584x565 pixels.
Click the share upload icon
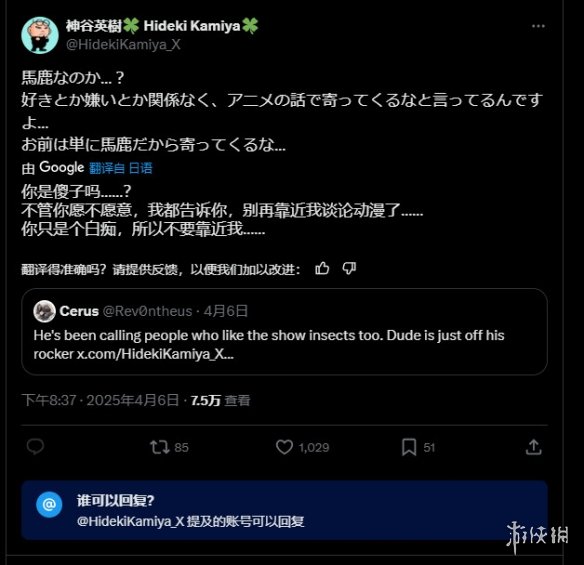[533, 447]
